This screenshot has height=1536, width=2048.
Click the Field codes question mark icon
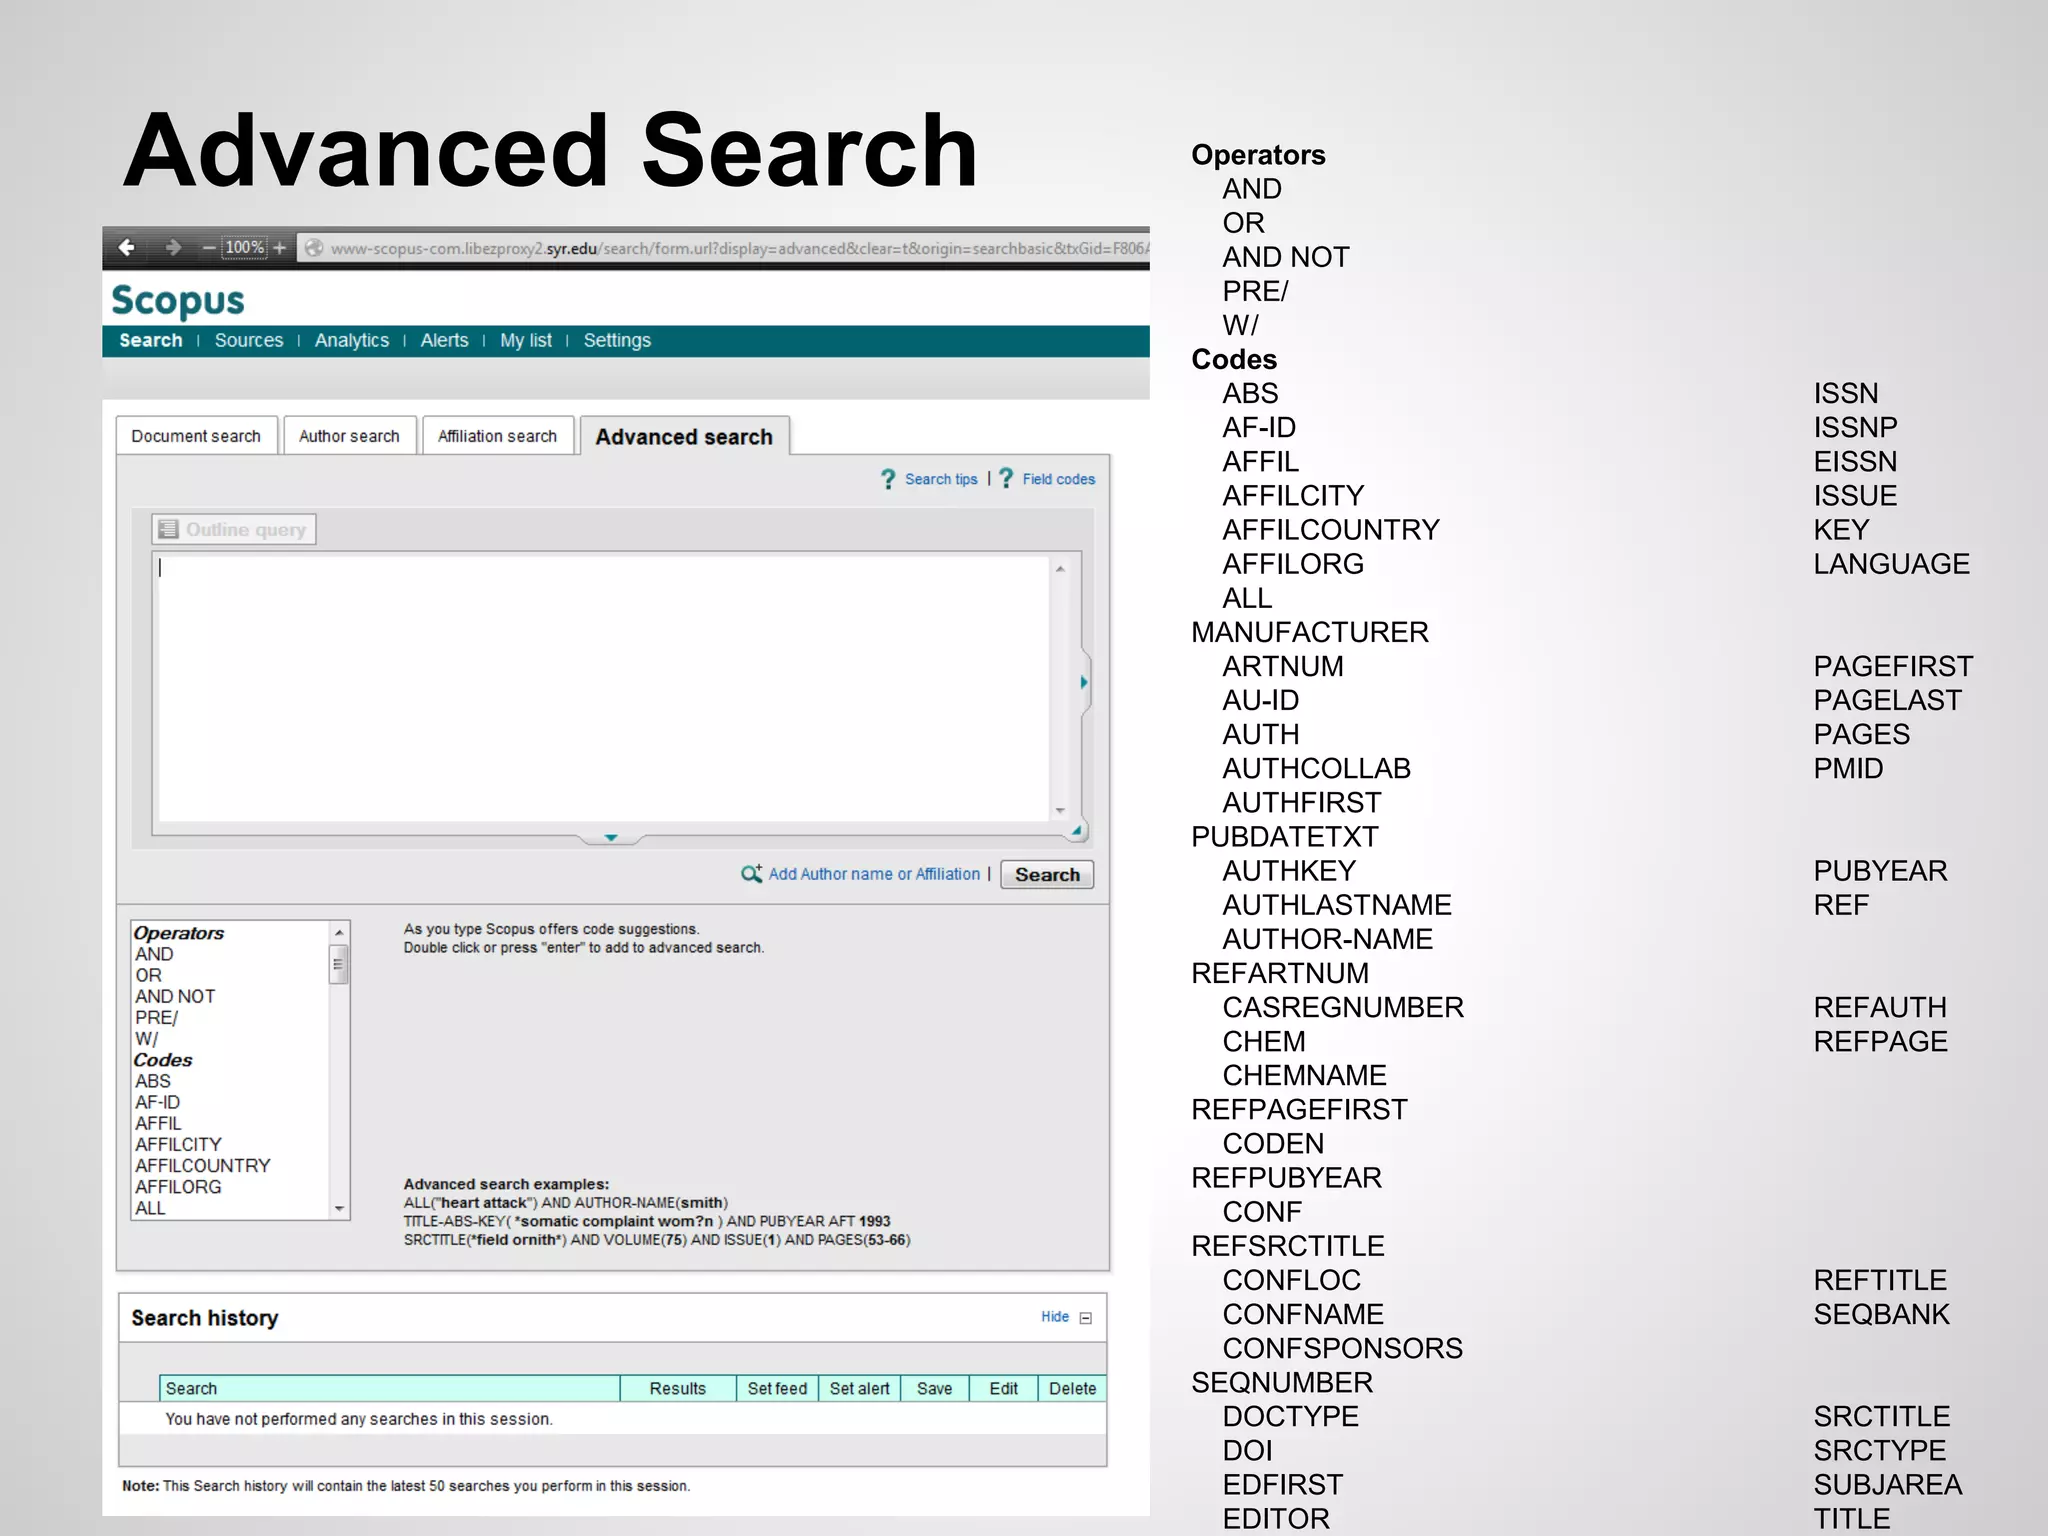pyautogui.click(x=1006, y=479)
